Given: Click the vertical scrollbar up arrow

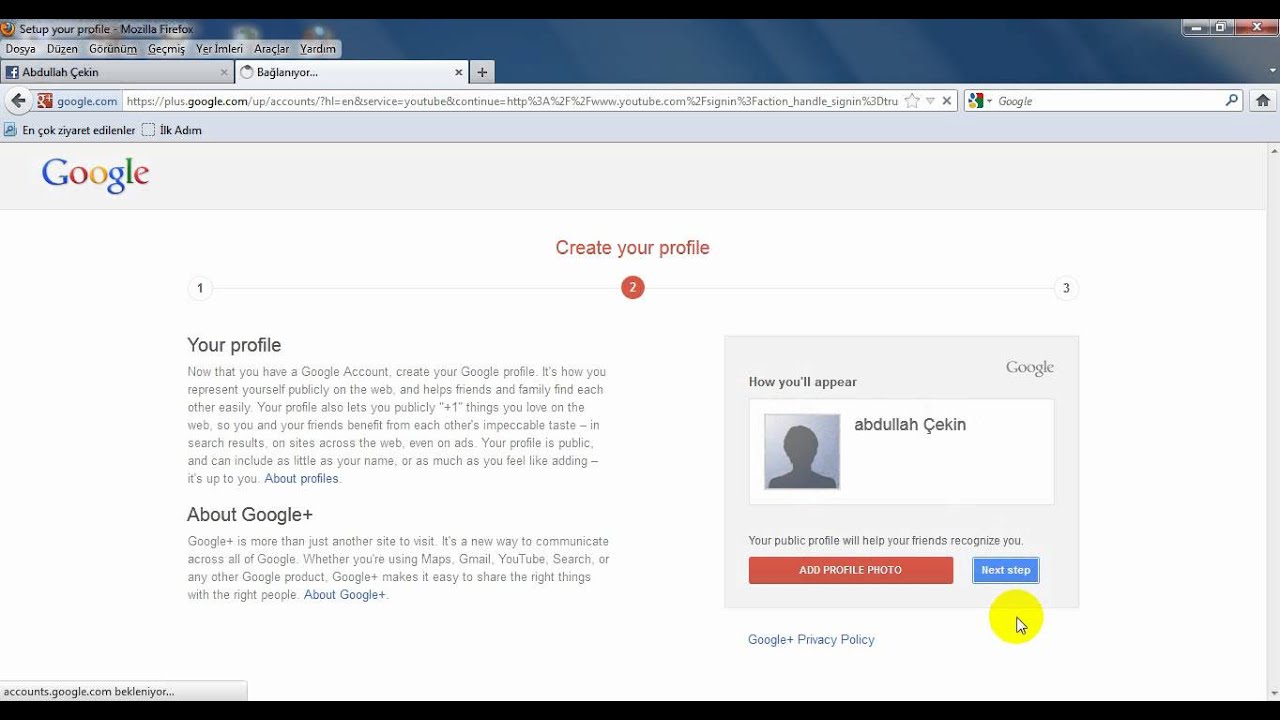Looking at the screenshot, I should click(1273, 150).
